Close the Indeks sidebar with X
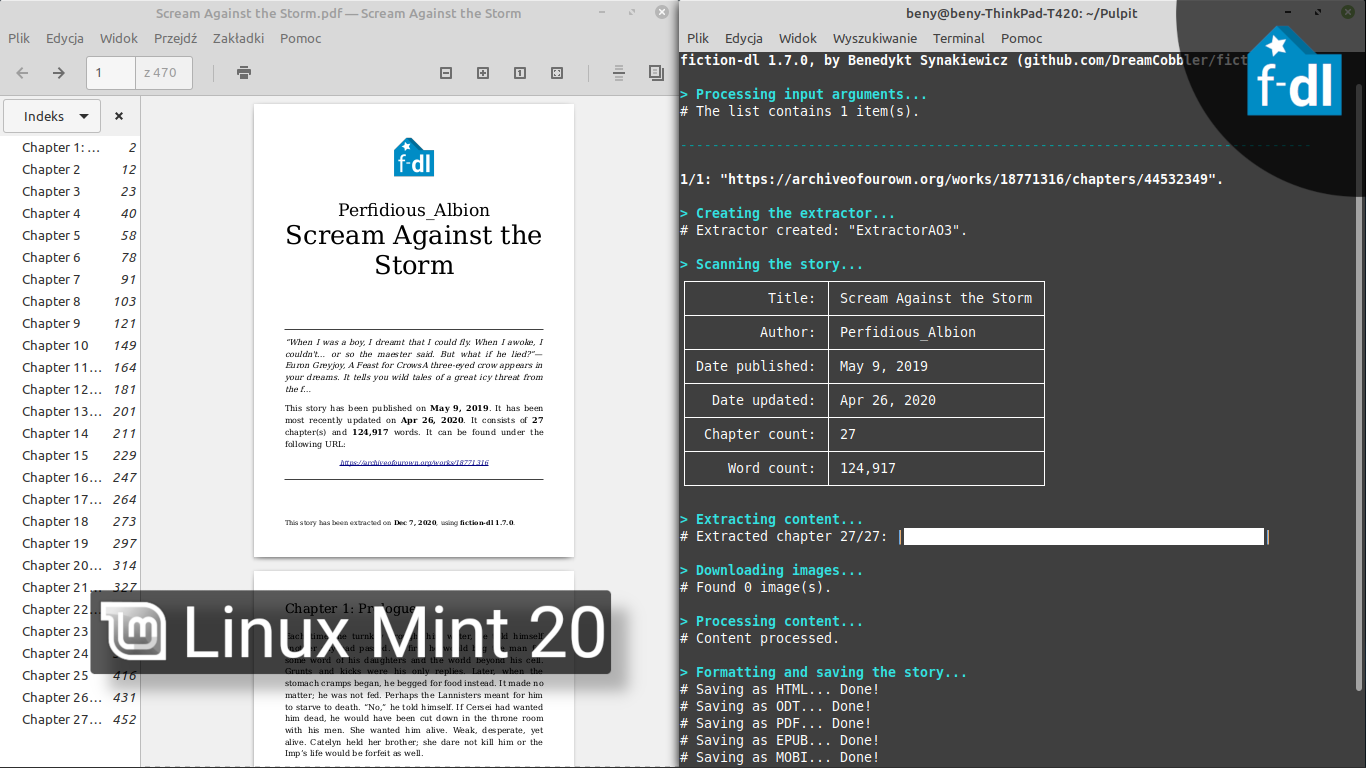This screenshot has width=1366, height=768. [119, 116]
